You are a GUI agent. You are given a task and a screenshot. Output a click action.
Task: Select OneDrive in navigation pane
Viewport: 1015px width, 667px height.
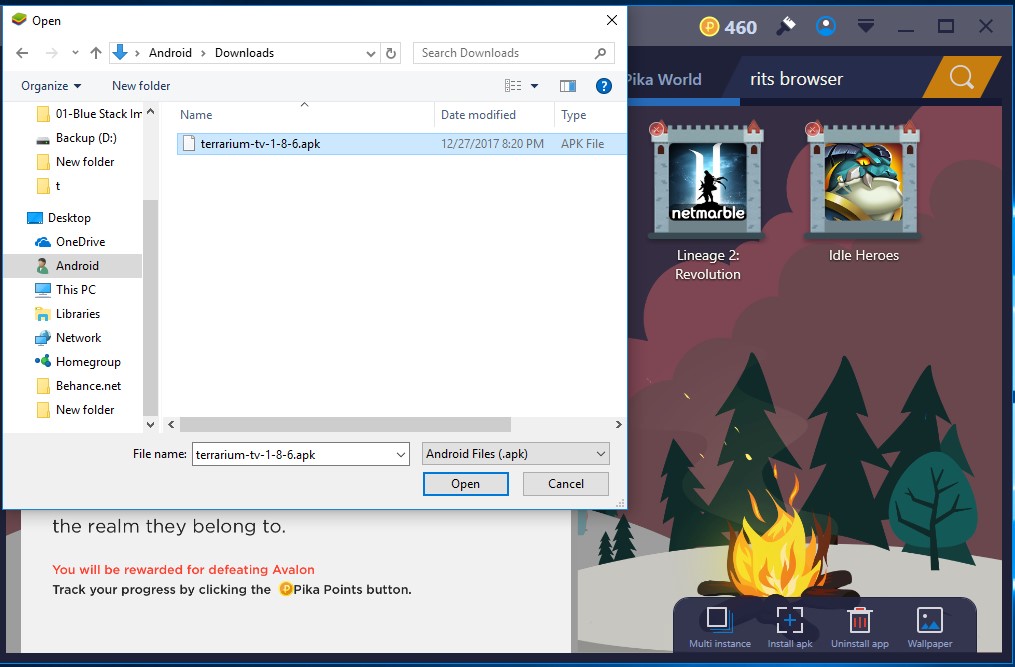(x=70, y=242)
